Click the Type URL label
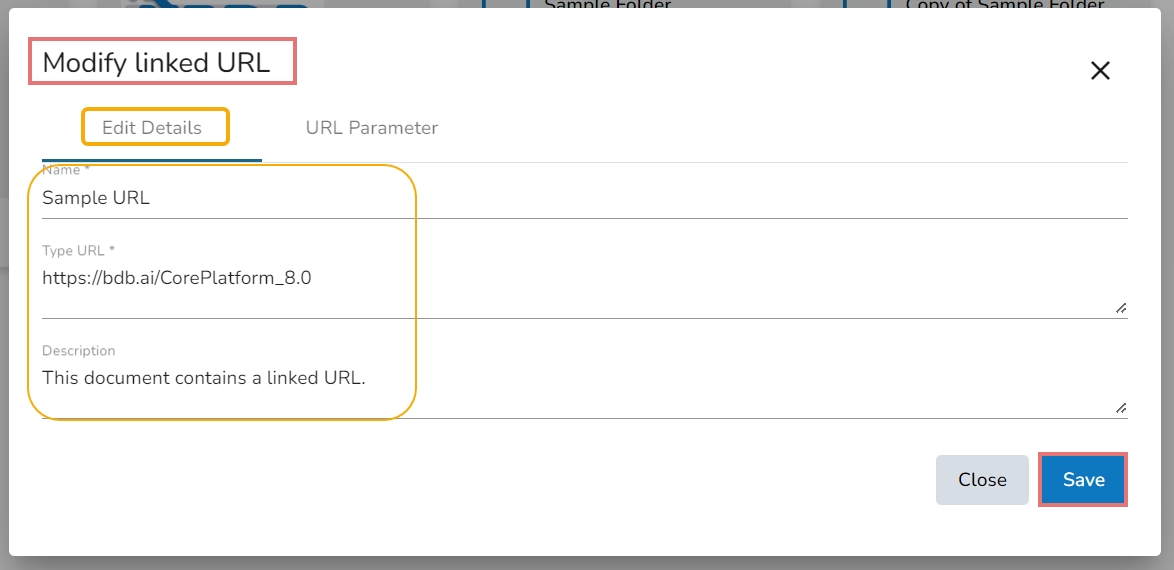 coord(78,250)
